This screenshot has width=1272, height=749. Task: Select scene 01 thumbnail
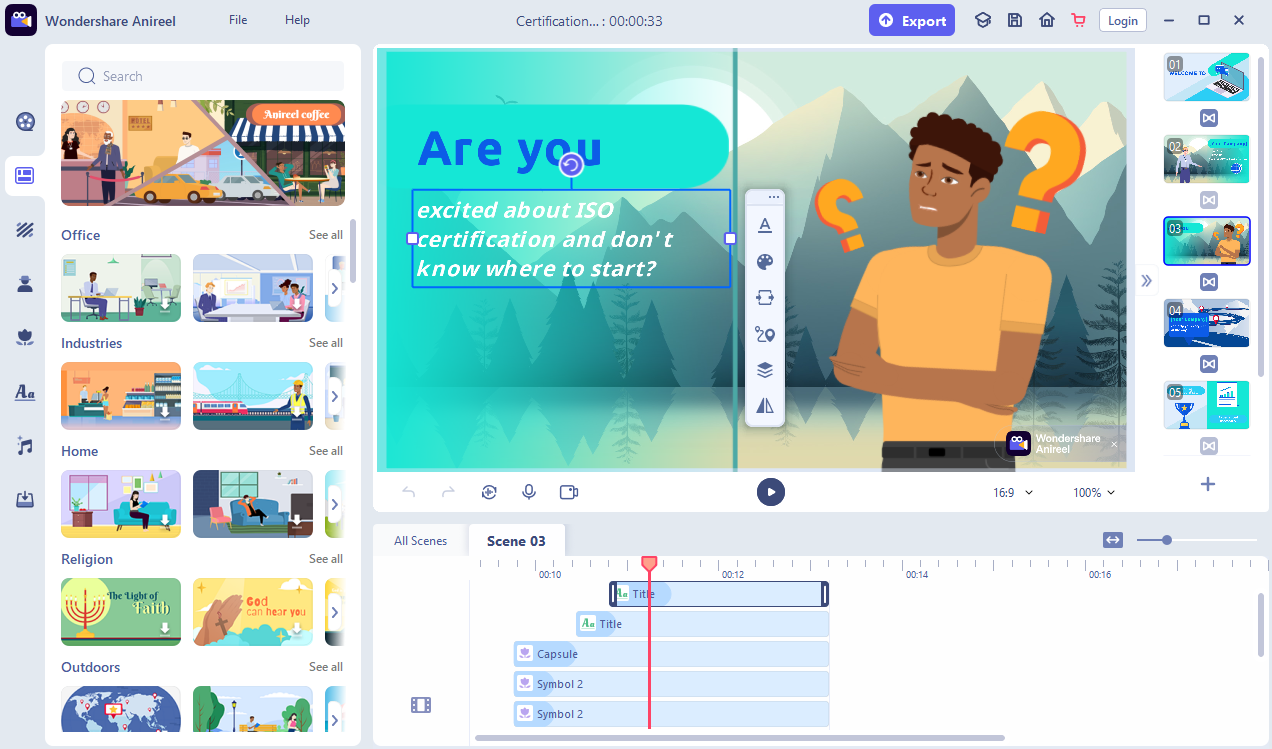(x=1207, y=77)
